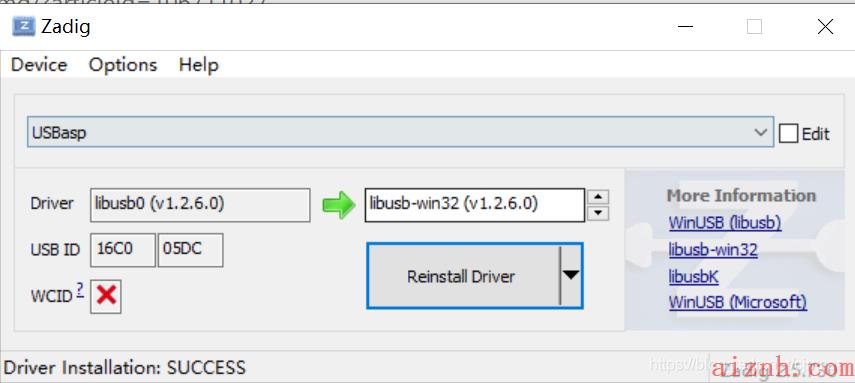855x383 pixels.
Task: Open the libusb-win32 information link
Action: coord(713,249)
